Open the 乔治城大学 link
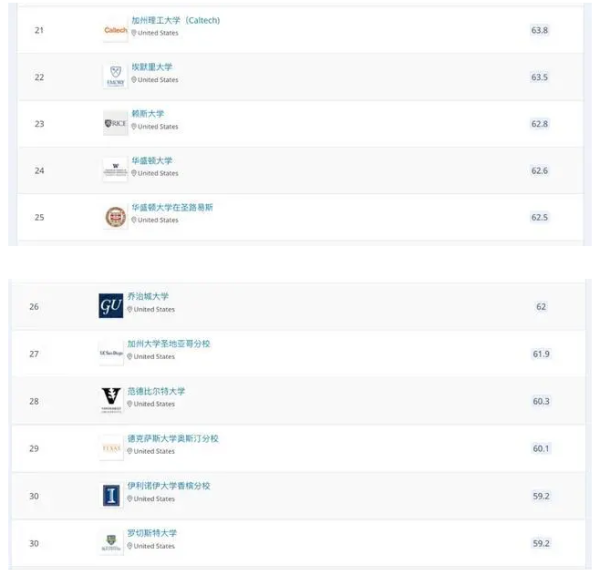600x575 pixels. pos(148,296)
